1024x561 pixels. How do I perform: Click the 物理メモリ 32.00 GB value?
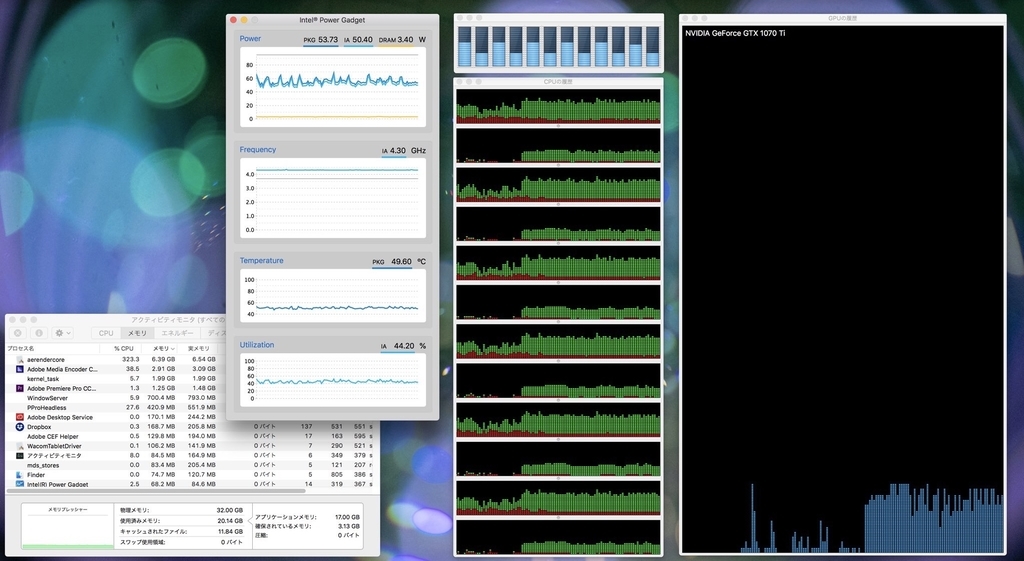tap(229, 510)
